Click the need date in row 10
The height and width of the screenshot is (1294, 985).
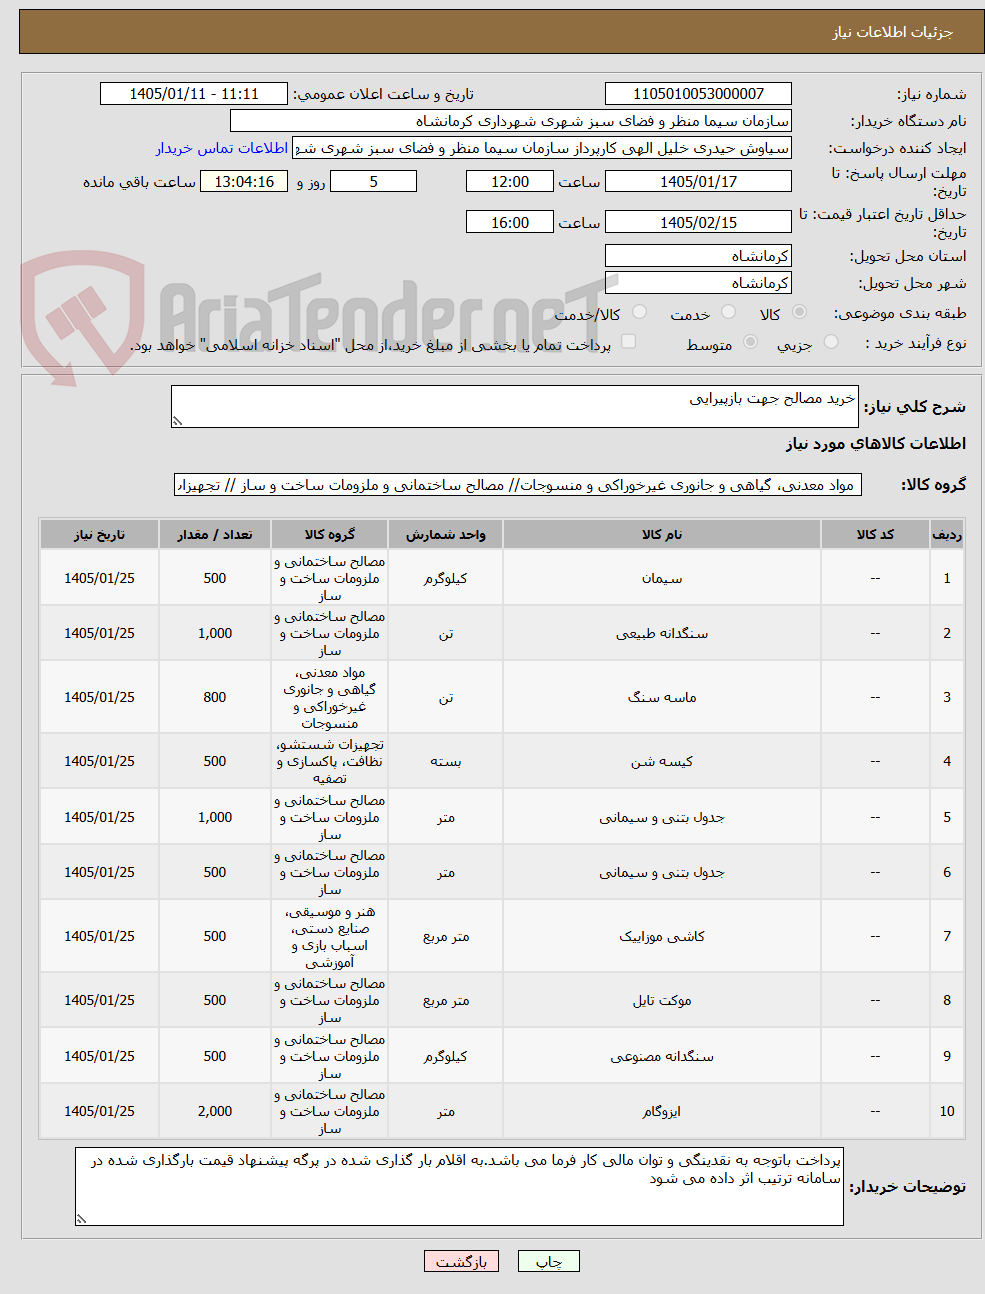(x=99, y=1111)
